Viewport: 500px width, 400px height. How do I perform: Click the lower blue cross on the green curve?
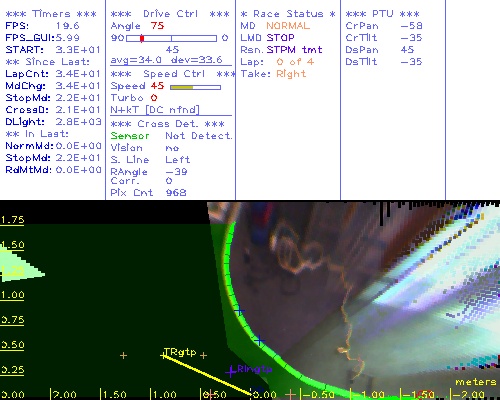coord(259,341)
